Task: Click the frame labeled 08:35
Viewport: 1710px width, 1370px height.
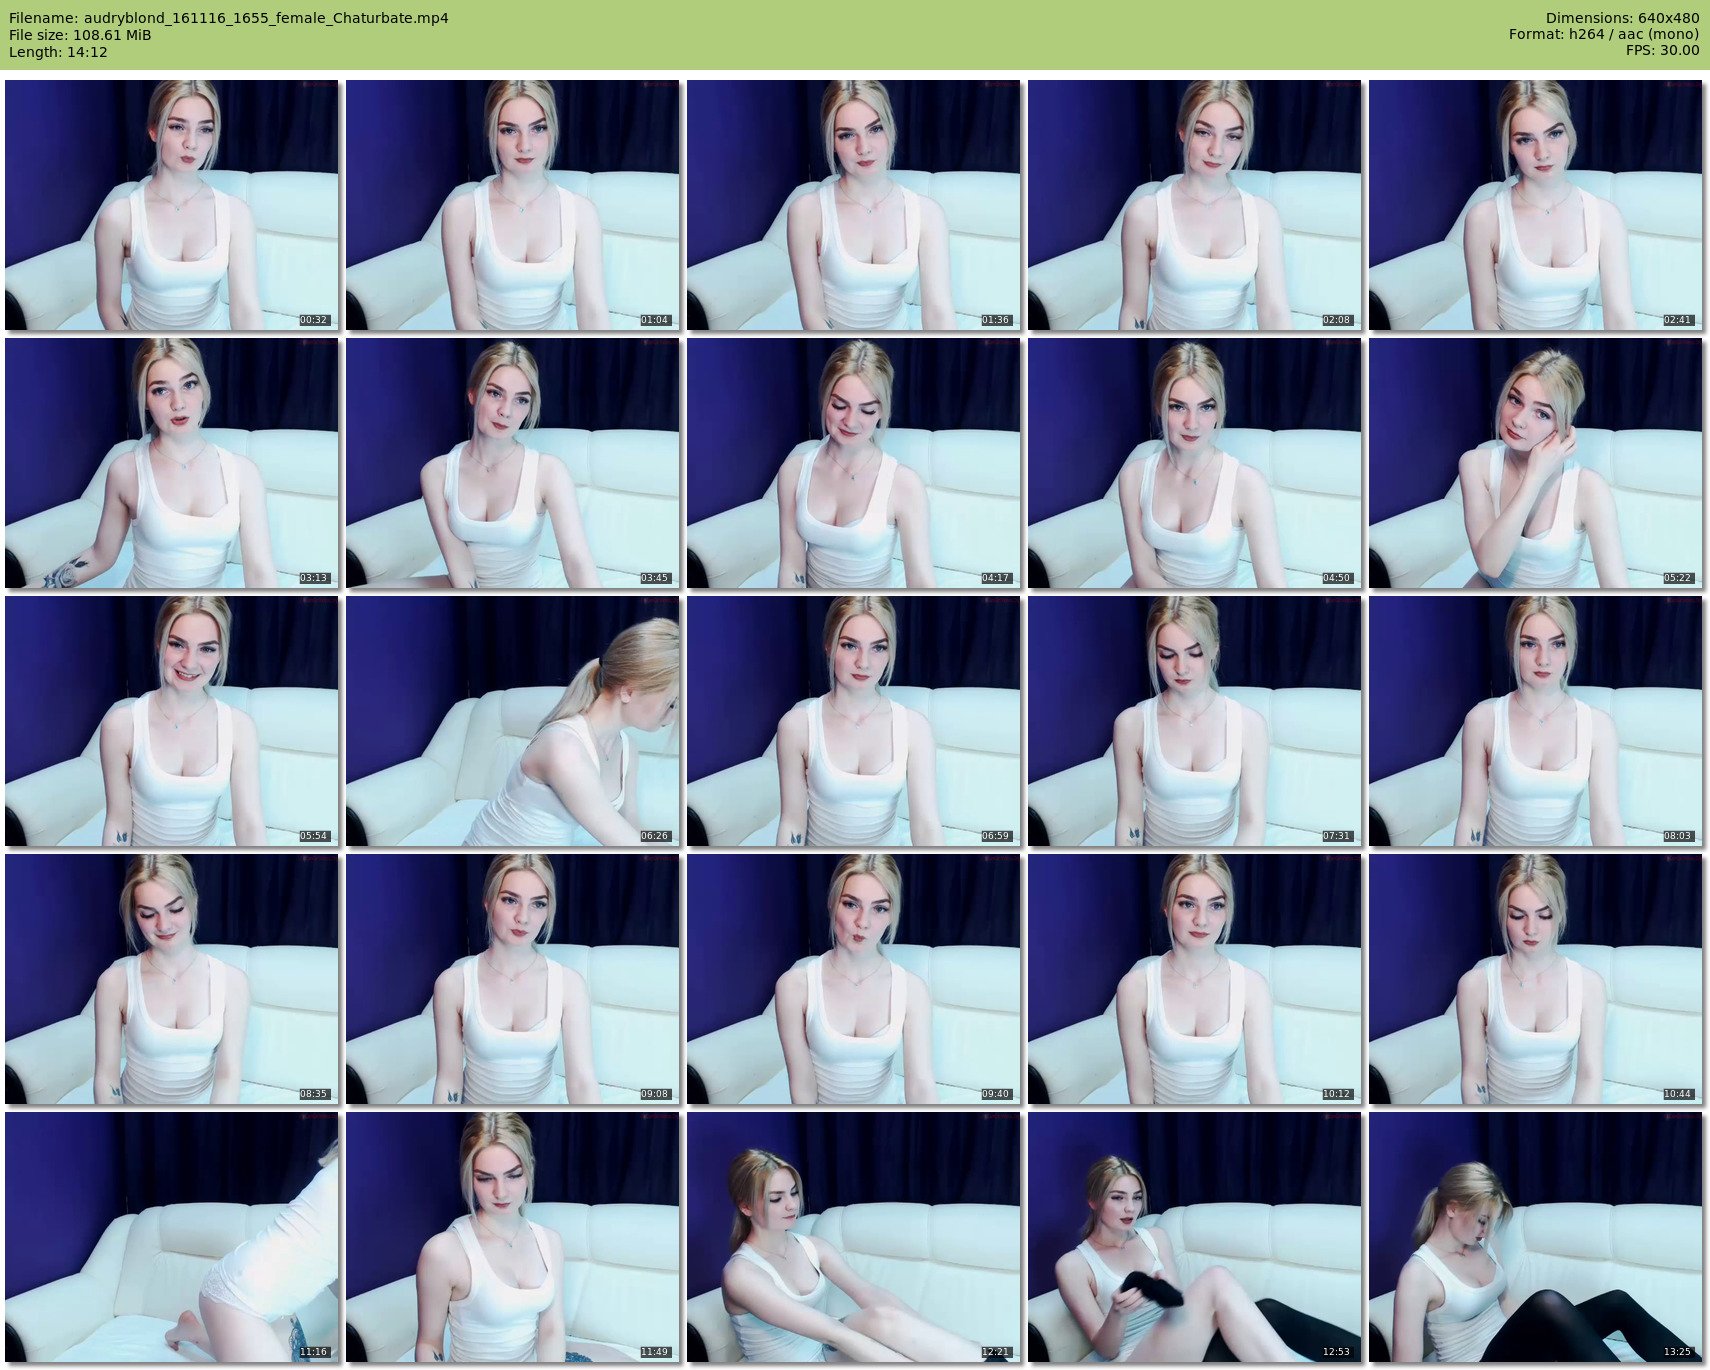Action: [171, 979]
